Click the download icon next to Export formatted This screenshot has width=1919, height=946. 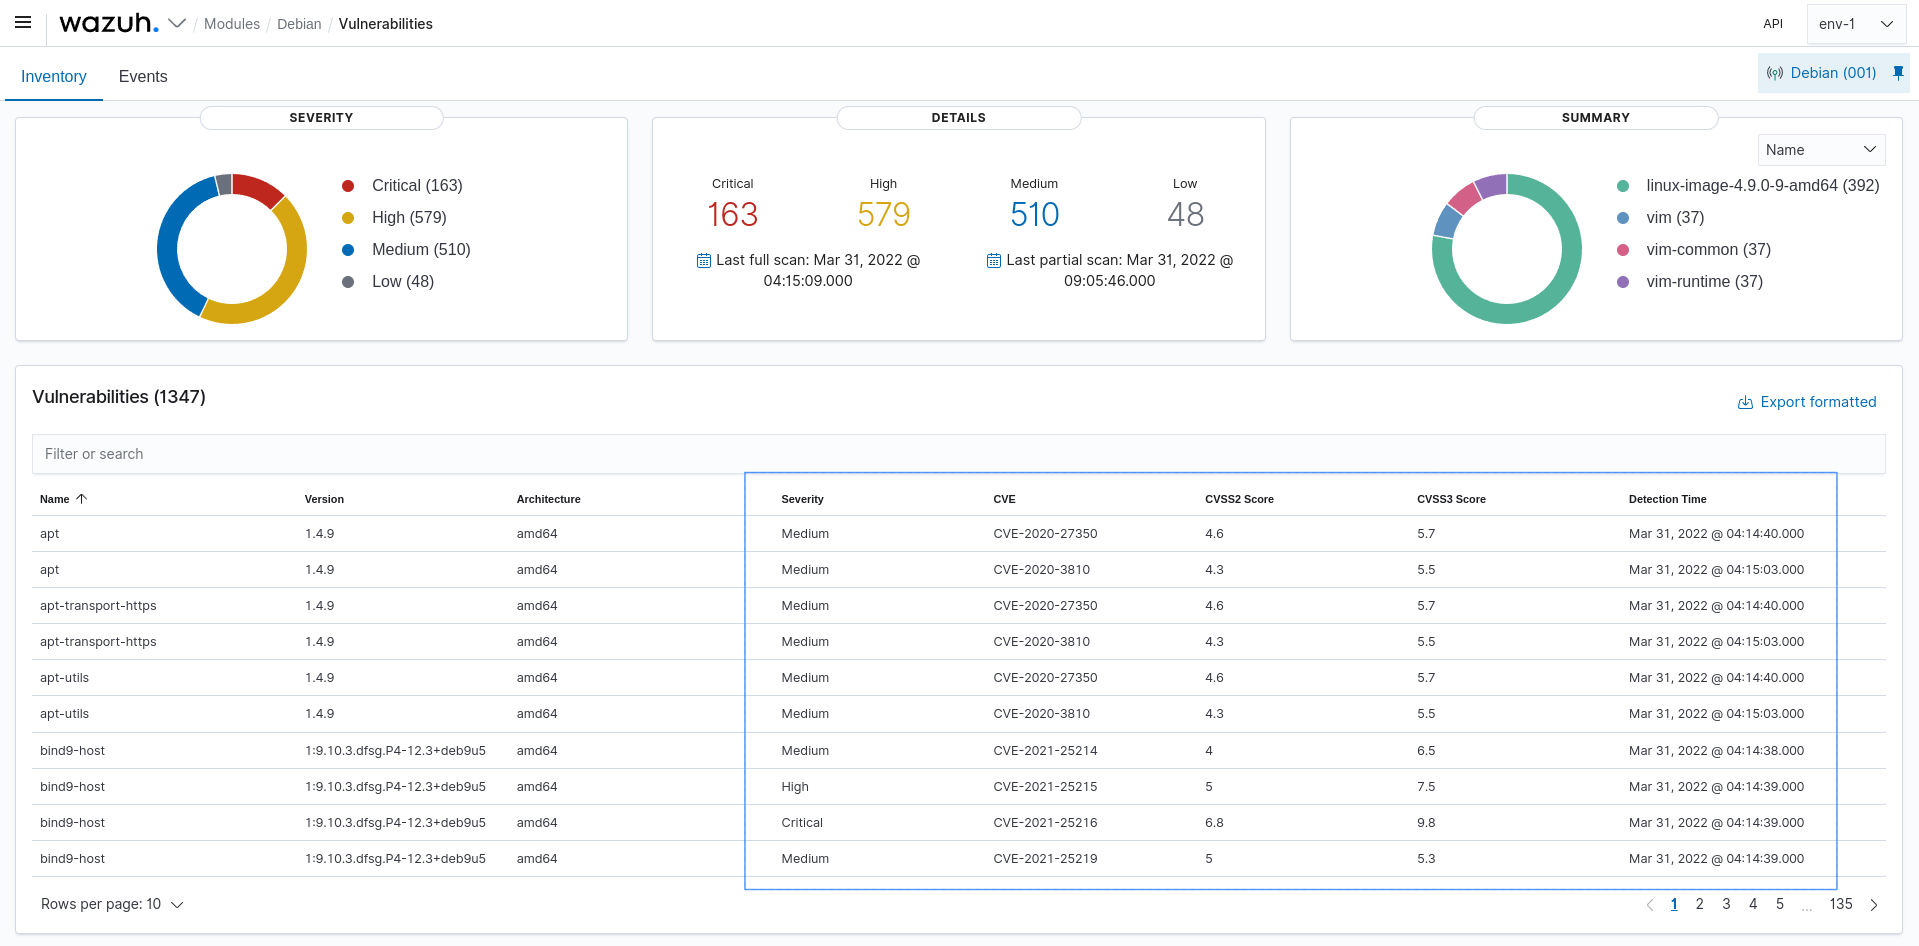1744,402
